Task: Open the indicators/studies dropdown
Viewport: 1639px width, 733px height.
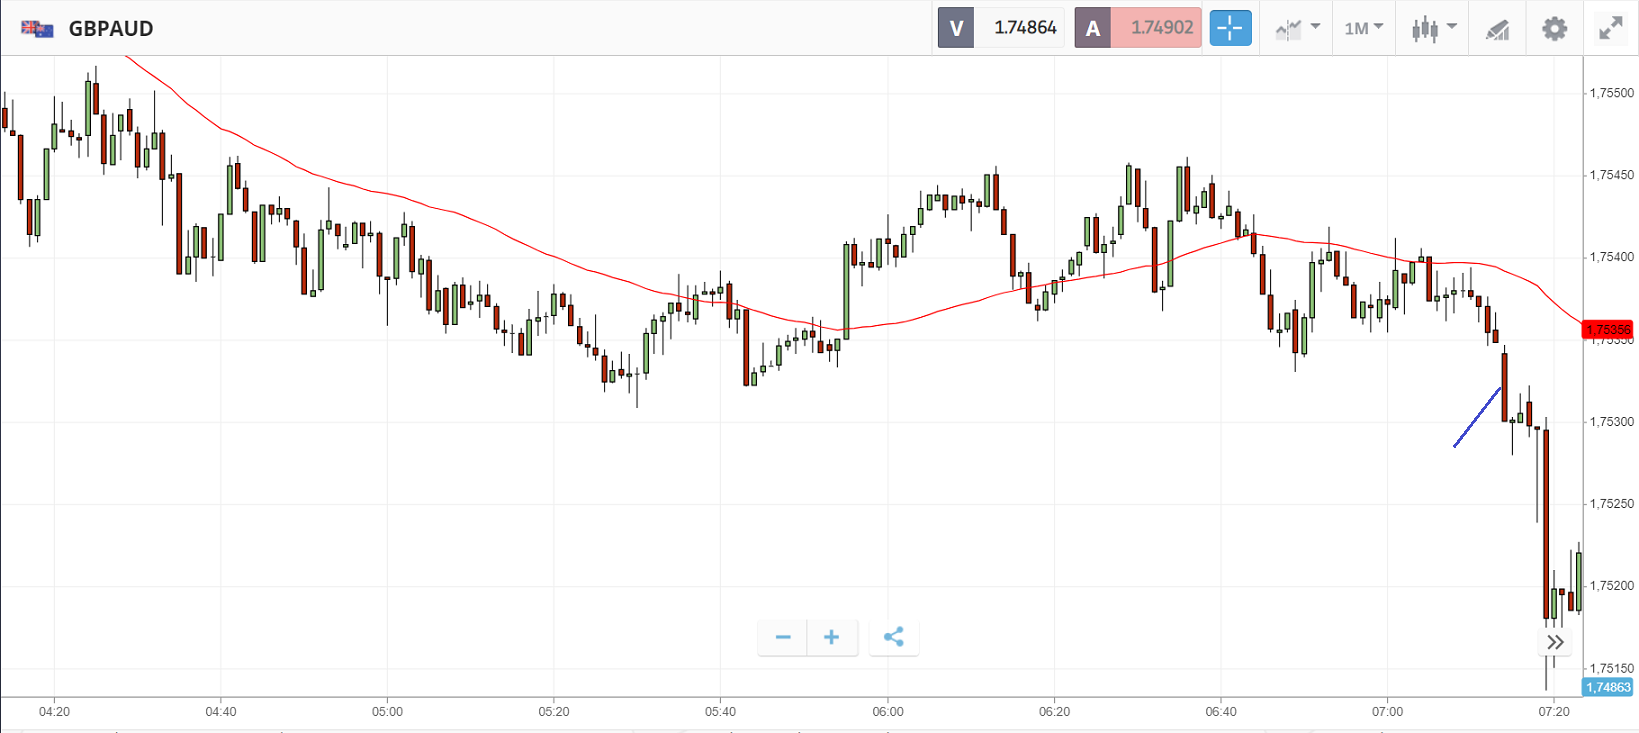Action: [1297, 28]
